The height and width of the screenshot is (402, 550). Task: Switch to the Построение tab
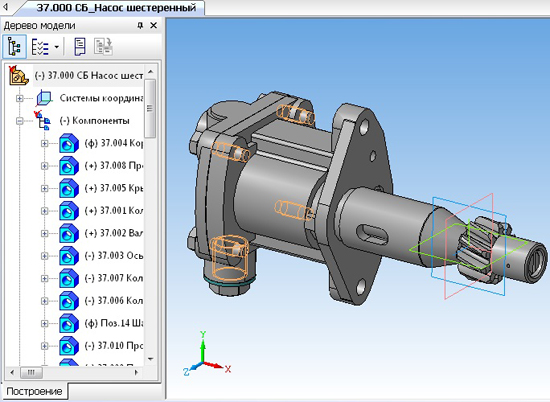click(34, 391)
